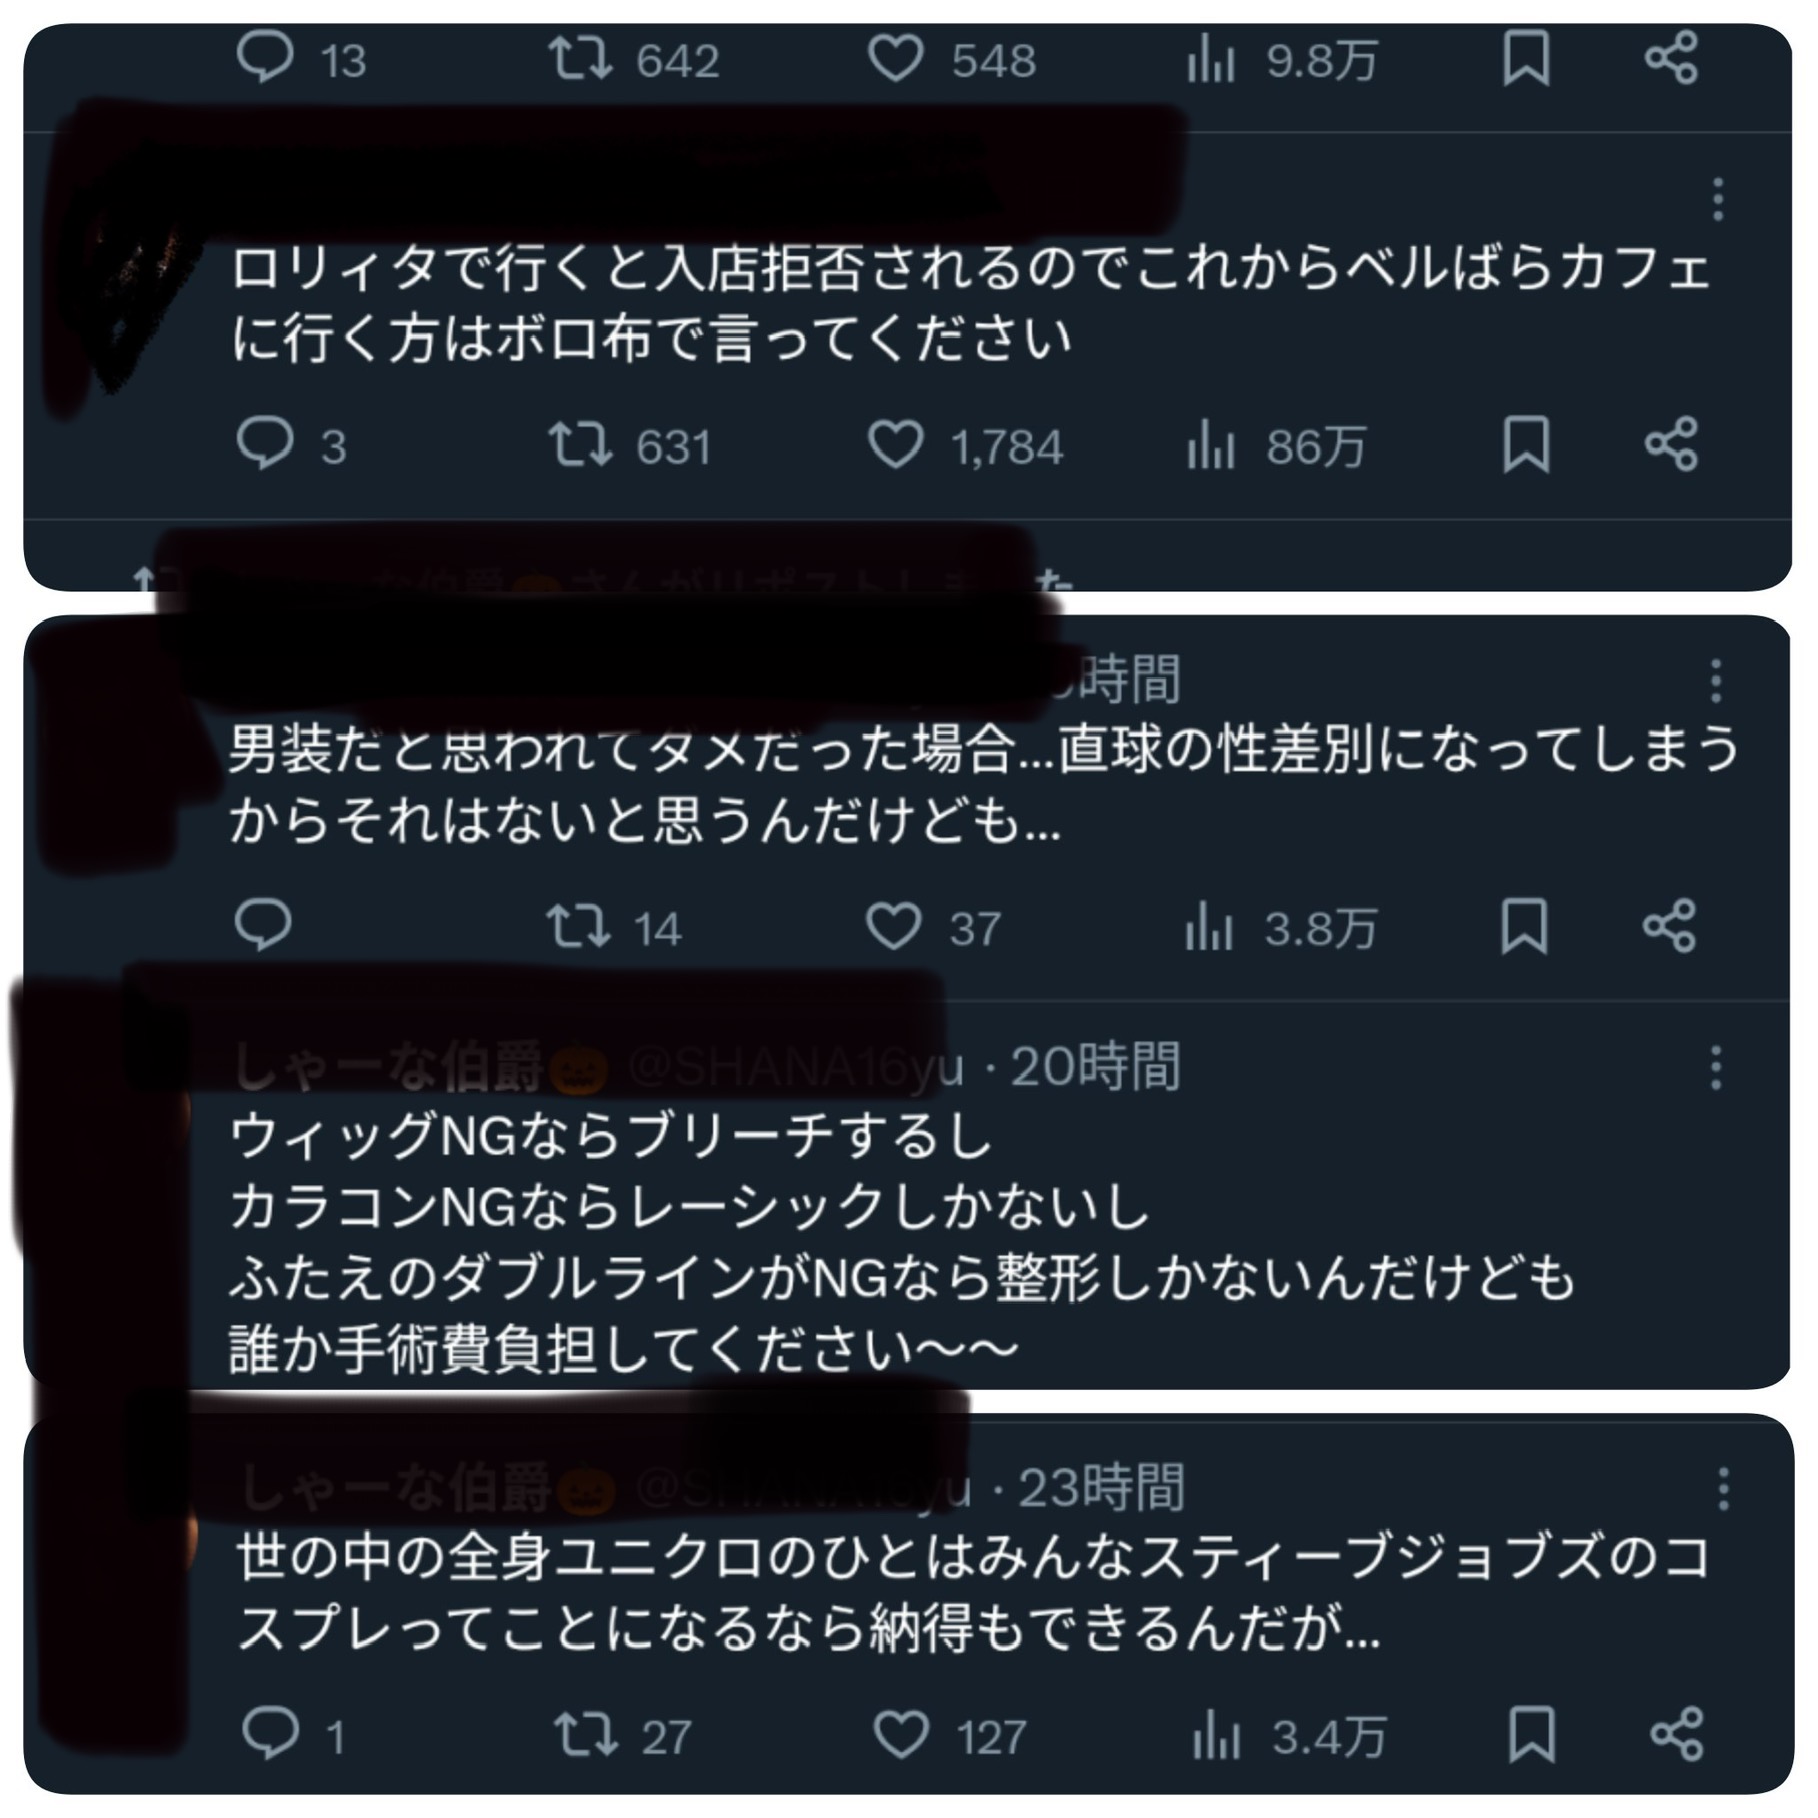1818x1818 pixels.
Task: Open the 23時間 timestamp of the tweet
Action: pos(1101,1488)
